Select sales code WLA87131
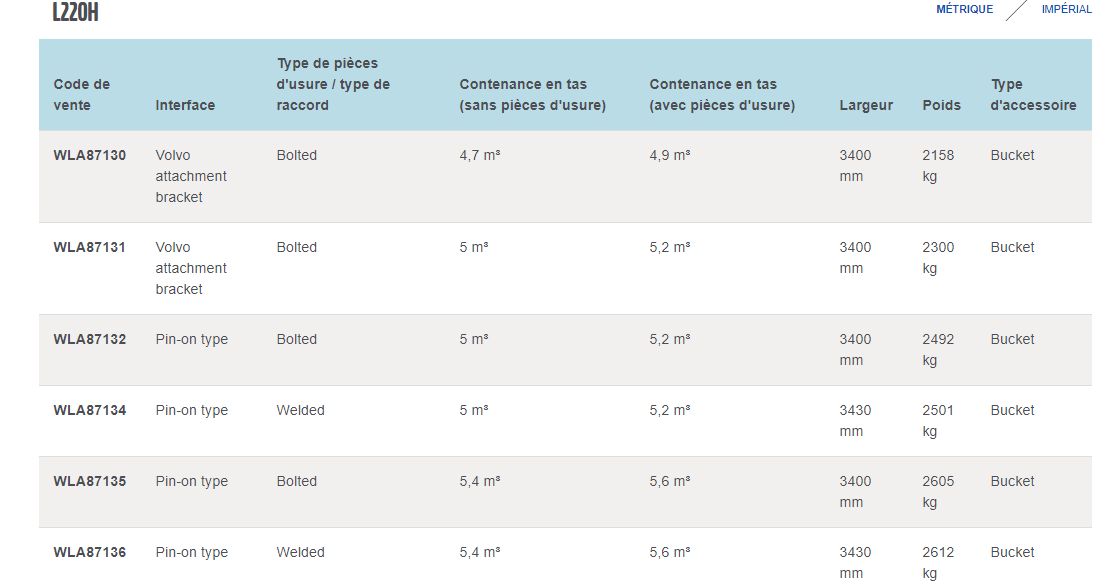Screen dimensions: 1109x584 click(x=90, y=247)
